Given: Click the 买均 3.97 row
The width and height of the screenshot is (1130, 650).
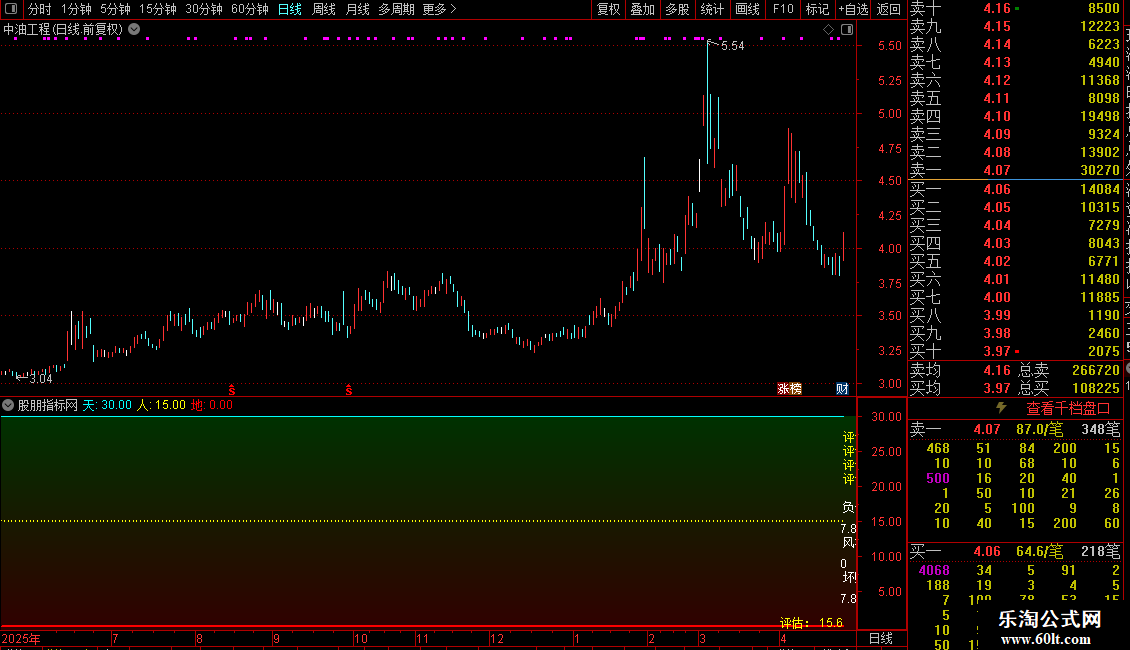Looking at the screenshot, I should point(961,388).
